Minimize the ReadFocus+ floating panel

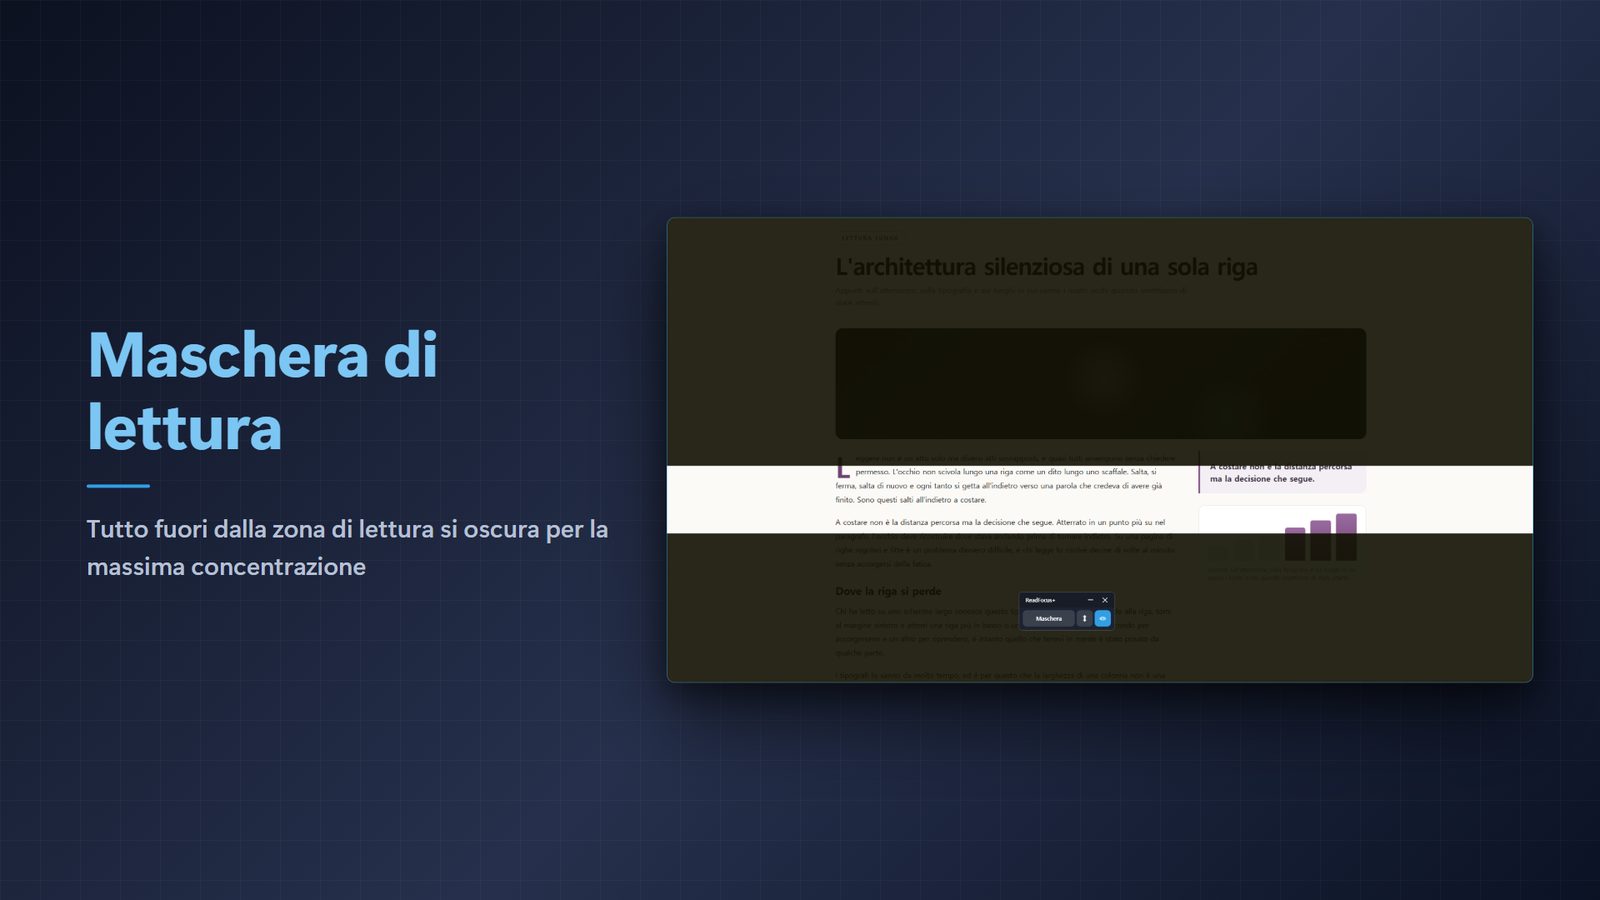(x=1090, y=600)
